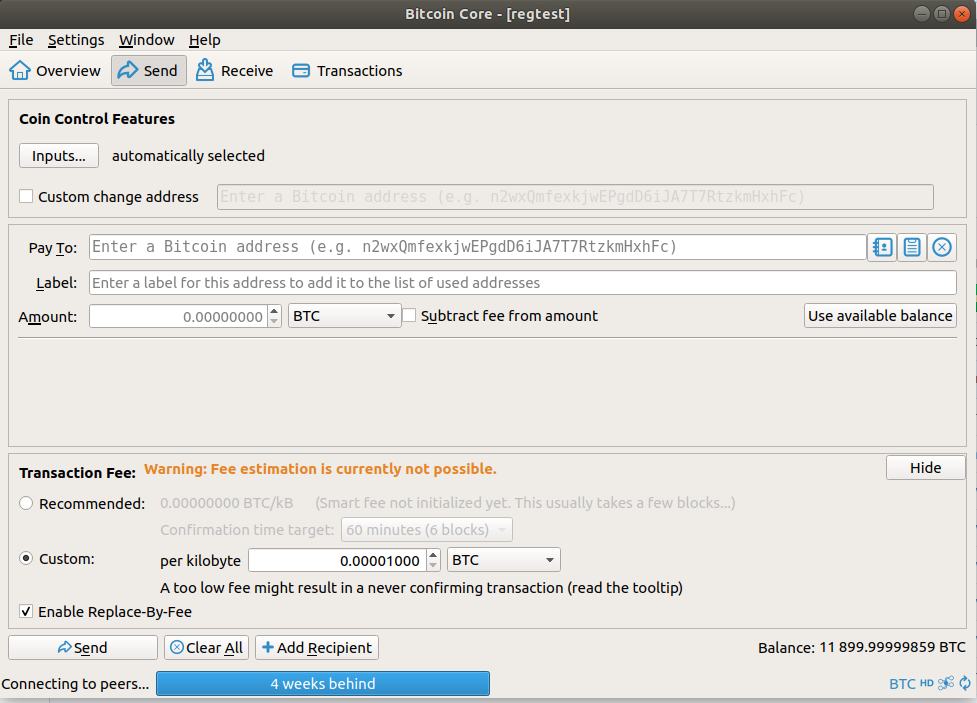Open the Settings menu
The height and width of the screenshot is (703, 977).
pos(76,40)
